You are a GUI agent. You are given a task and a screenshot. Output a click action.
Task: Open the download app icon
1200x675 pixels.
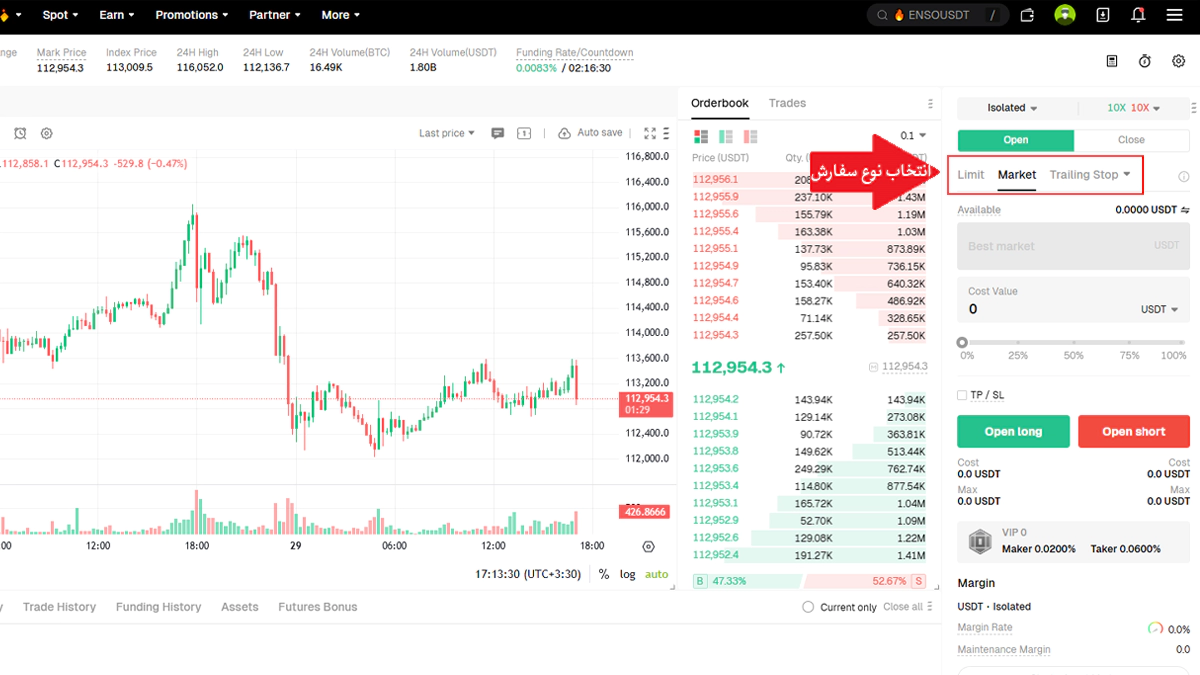pos(1103,15)
